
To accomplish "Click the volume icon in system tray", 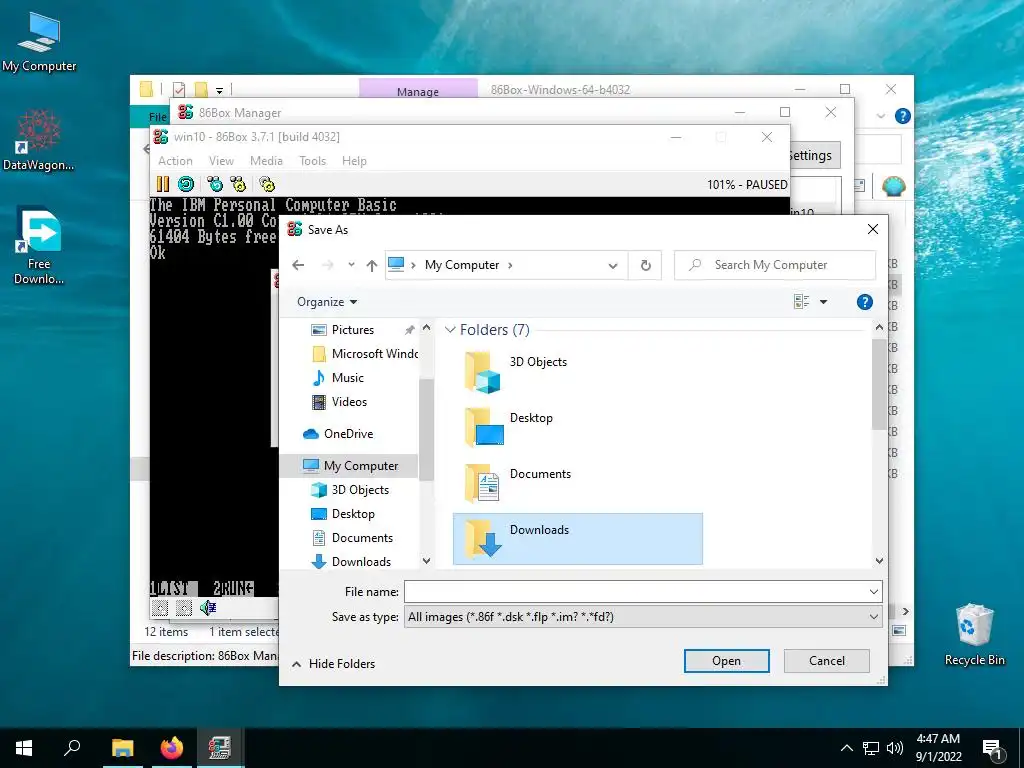I will coord(895,748).
